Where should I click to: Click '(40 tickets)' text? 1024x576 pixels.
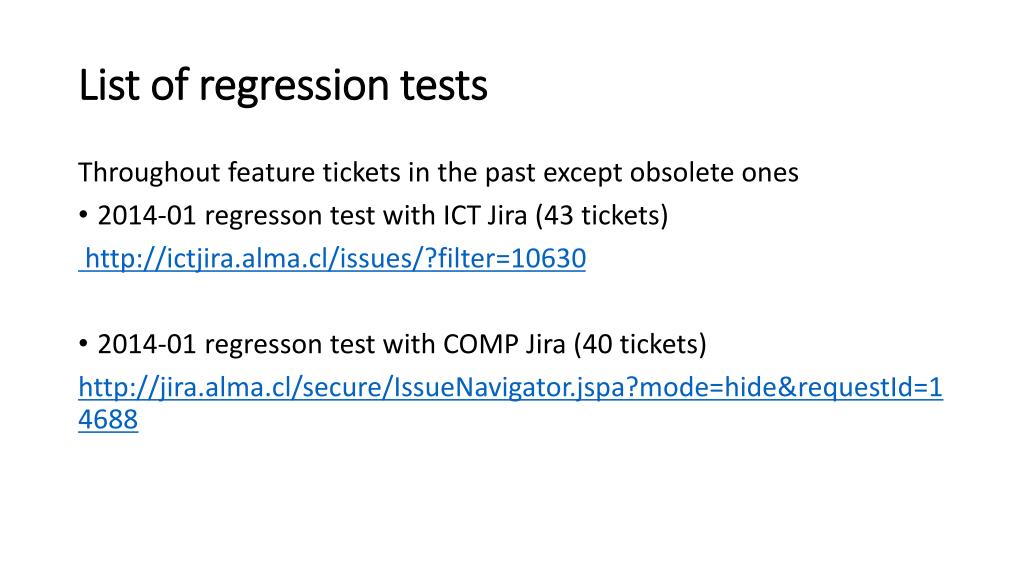pos(640,344)
